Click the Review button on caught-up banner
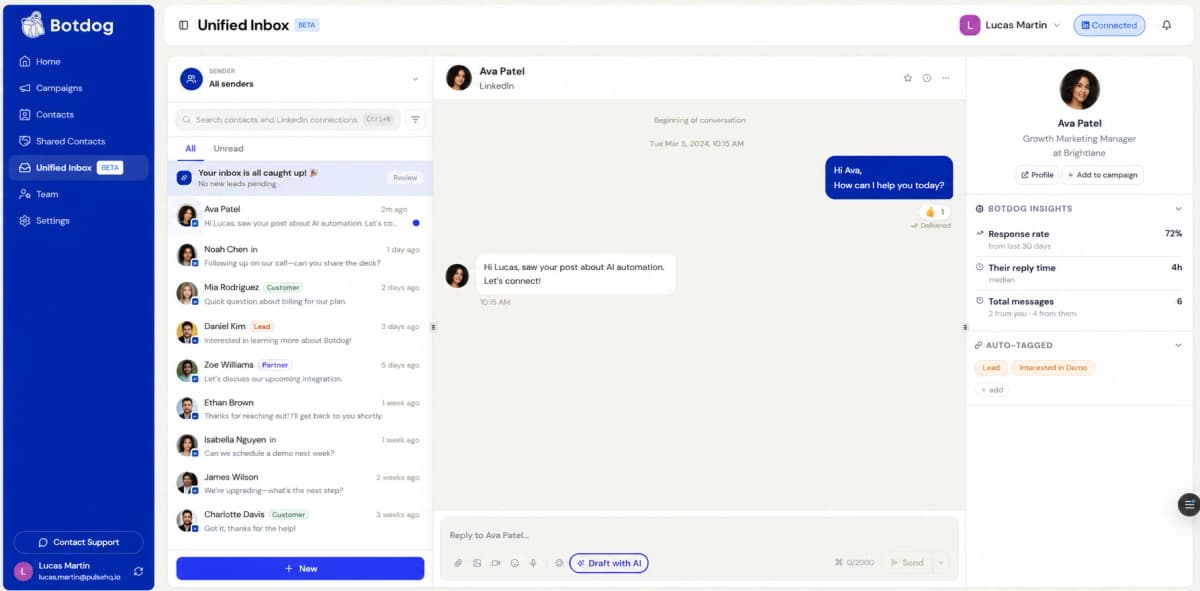Viewport: 1200px width, 591px height. pyautogui.click(x=405, y=178)
